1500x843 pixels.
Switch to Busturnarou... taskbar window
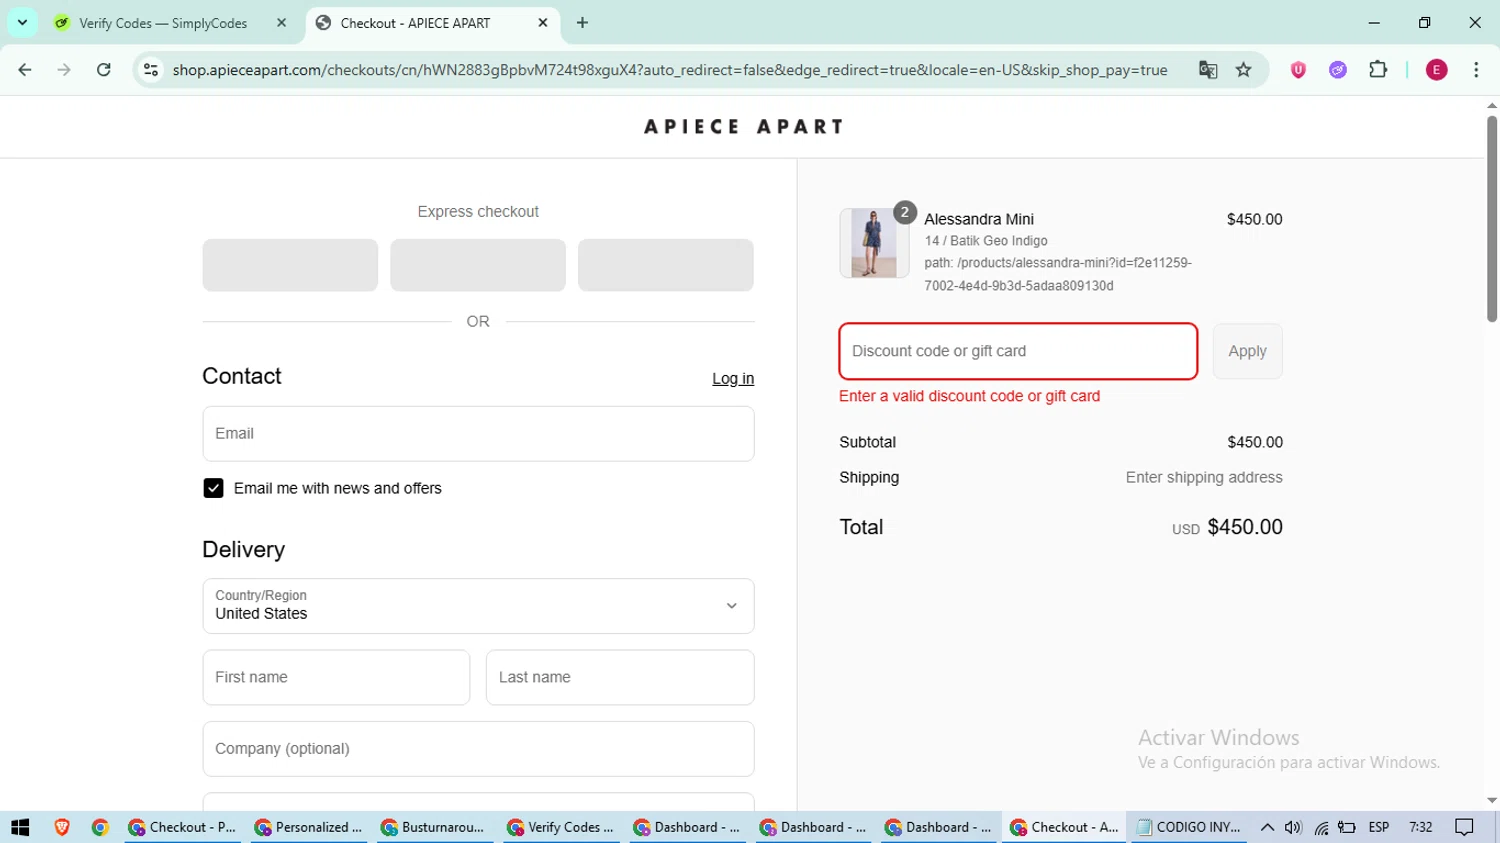click(x=435, y=827)
